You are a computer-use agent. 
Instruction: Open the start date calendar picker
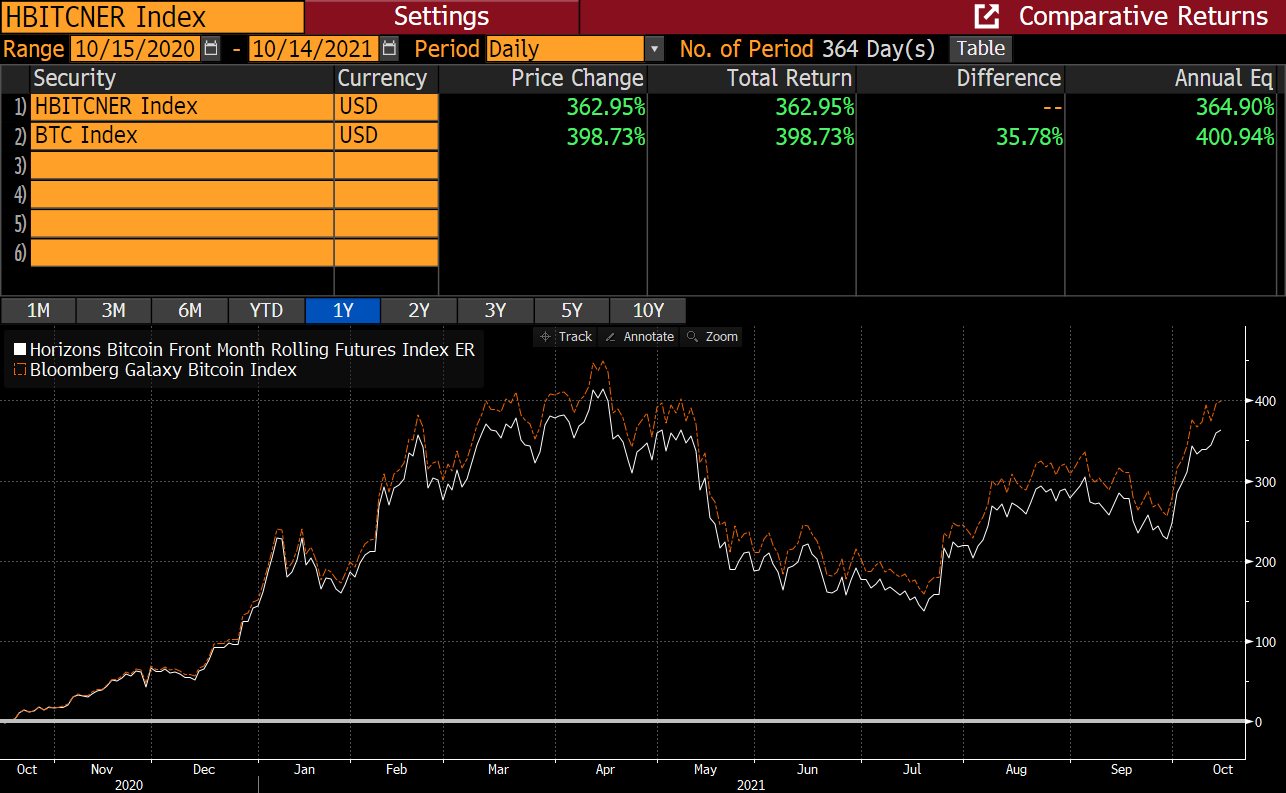pyautogui.click(x=211, y=49)
